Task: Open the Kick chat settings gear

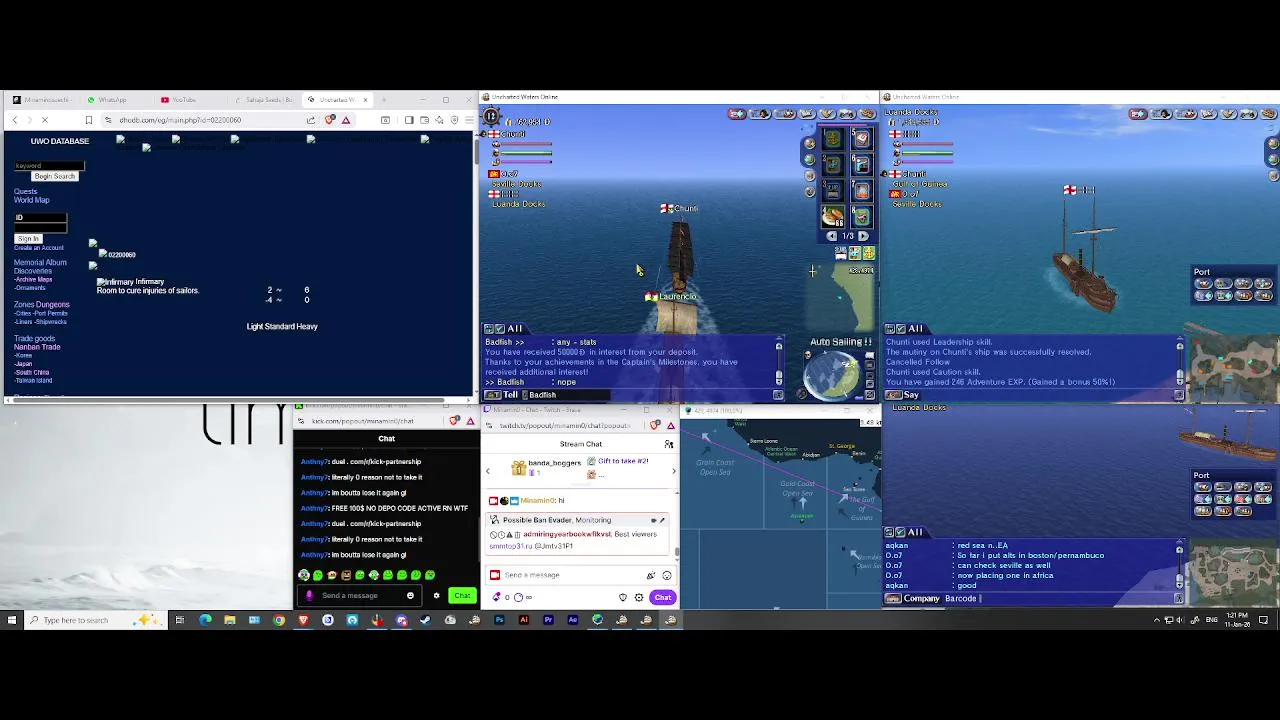Action: (436, 596)
